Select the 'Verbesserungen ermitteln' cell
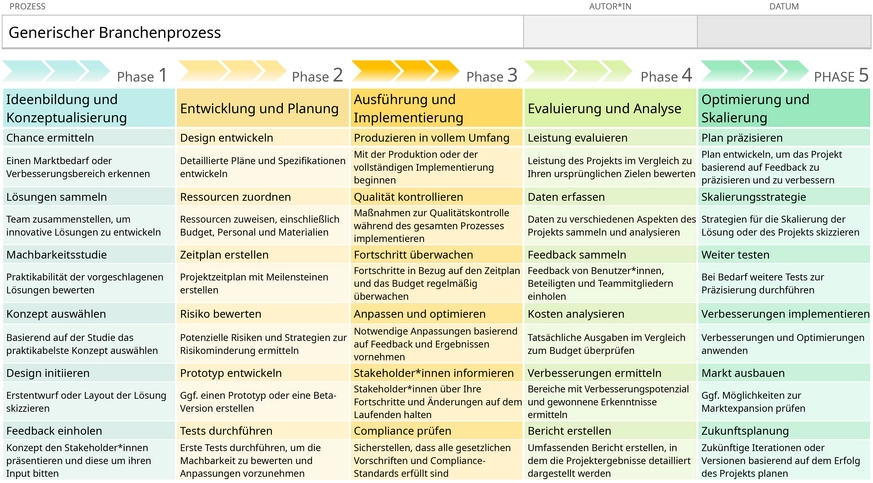Screen dimensions: 873x483 pyautogui.click(x=610, y=373)
